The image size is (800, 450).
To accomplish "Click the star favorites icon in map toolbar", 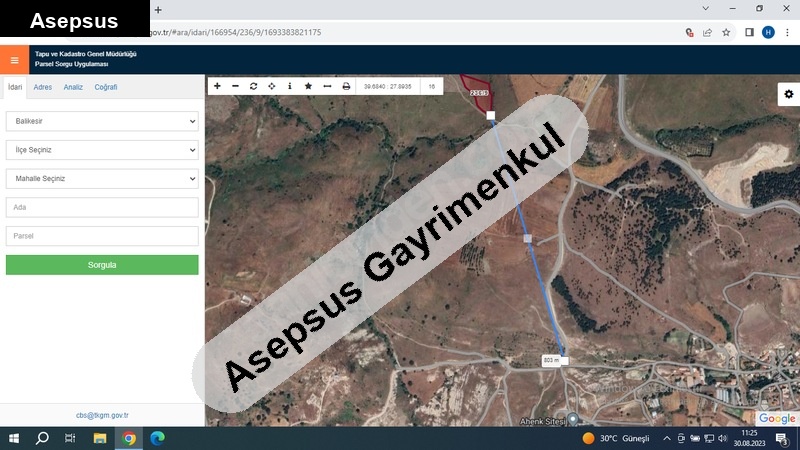I will pos(308,87).
